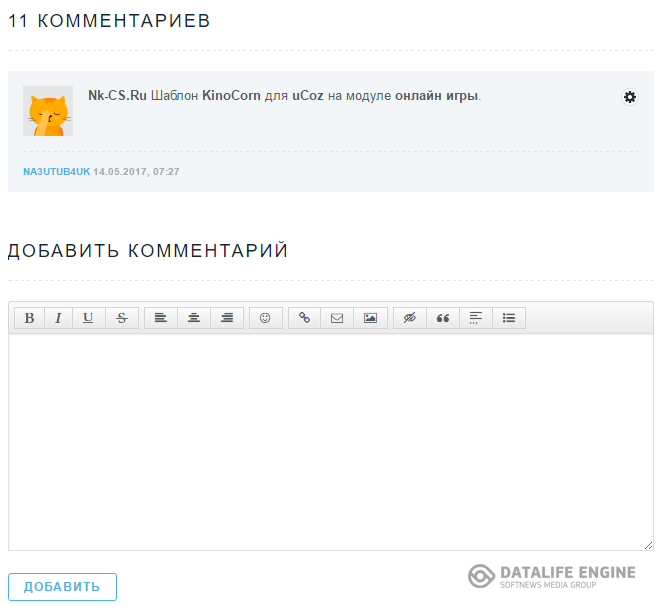
Task: Apply strikethrough formatting button
Action: (122, 318)
